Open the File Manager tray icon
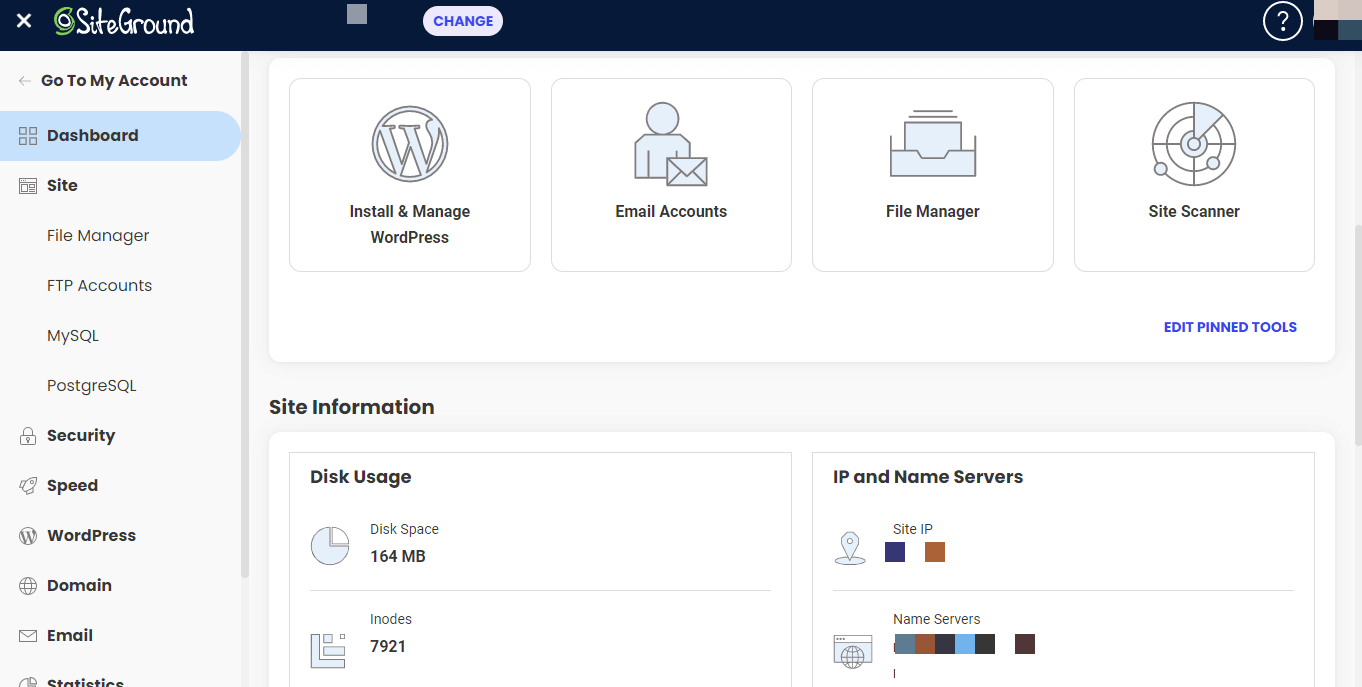 click(x=932, y=144)
